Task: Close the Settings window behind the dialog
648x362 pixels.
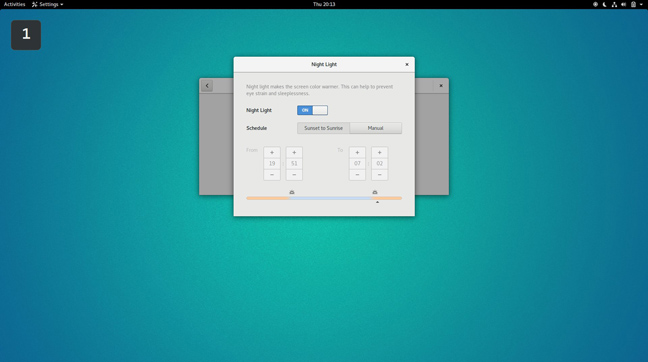Action: click(x=441, y=86)
